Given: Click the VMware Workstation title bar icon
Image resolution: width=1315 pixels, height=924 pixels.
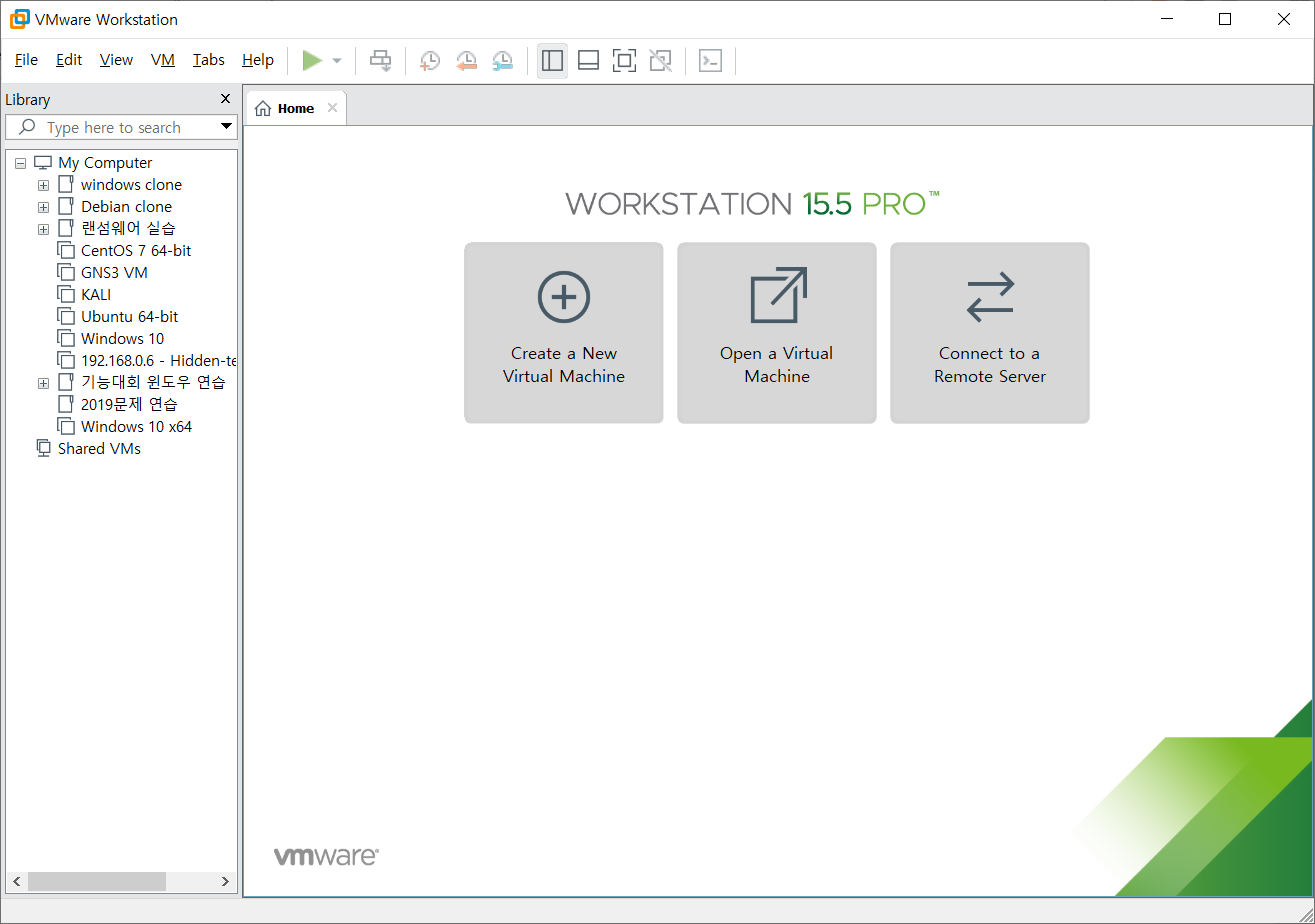Looking at the screenshot, I should [x=18, y=19].
